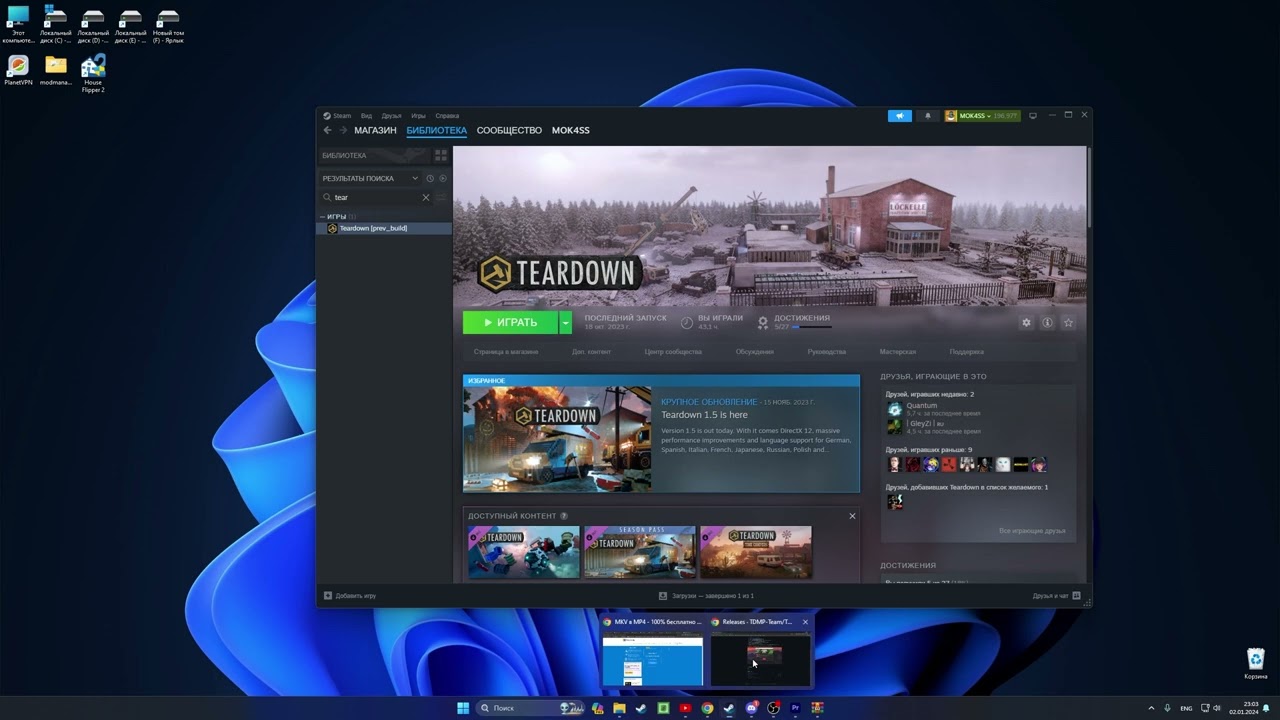1280x720 pixels.
Task: Toggle the show ready-to-play games filter
Action: 443,178
